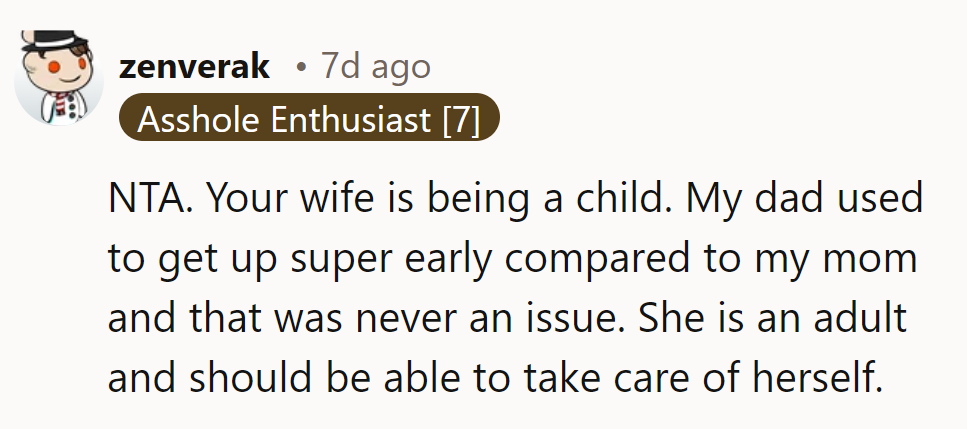The height and width of the screenshot is (429, 967).
Task: Click the [7] number in the flair
Action: [461, 120]
